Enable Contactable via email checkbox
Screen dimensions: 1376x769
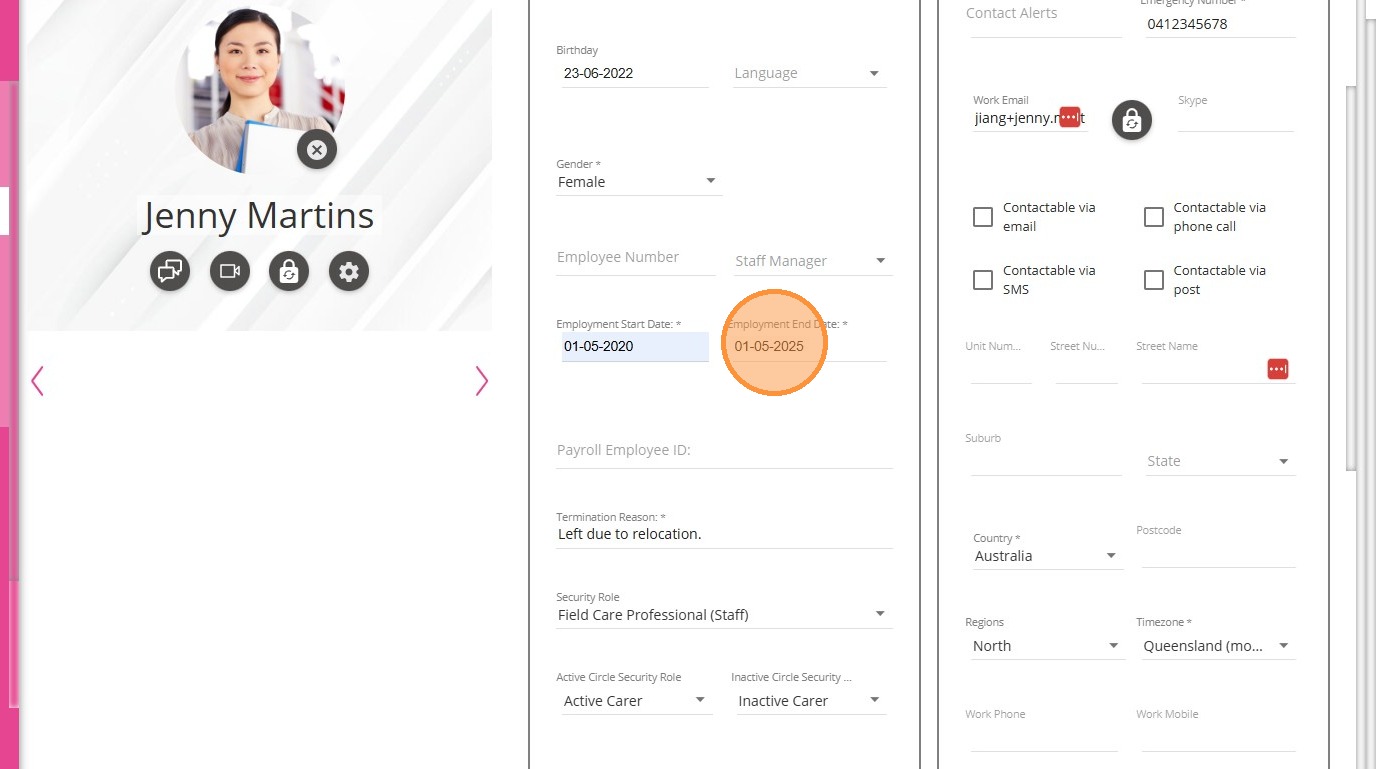983,217
